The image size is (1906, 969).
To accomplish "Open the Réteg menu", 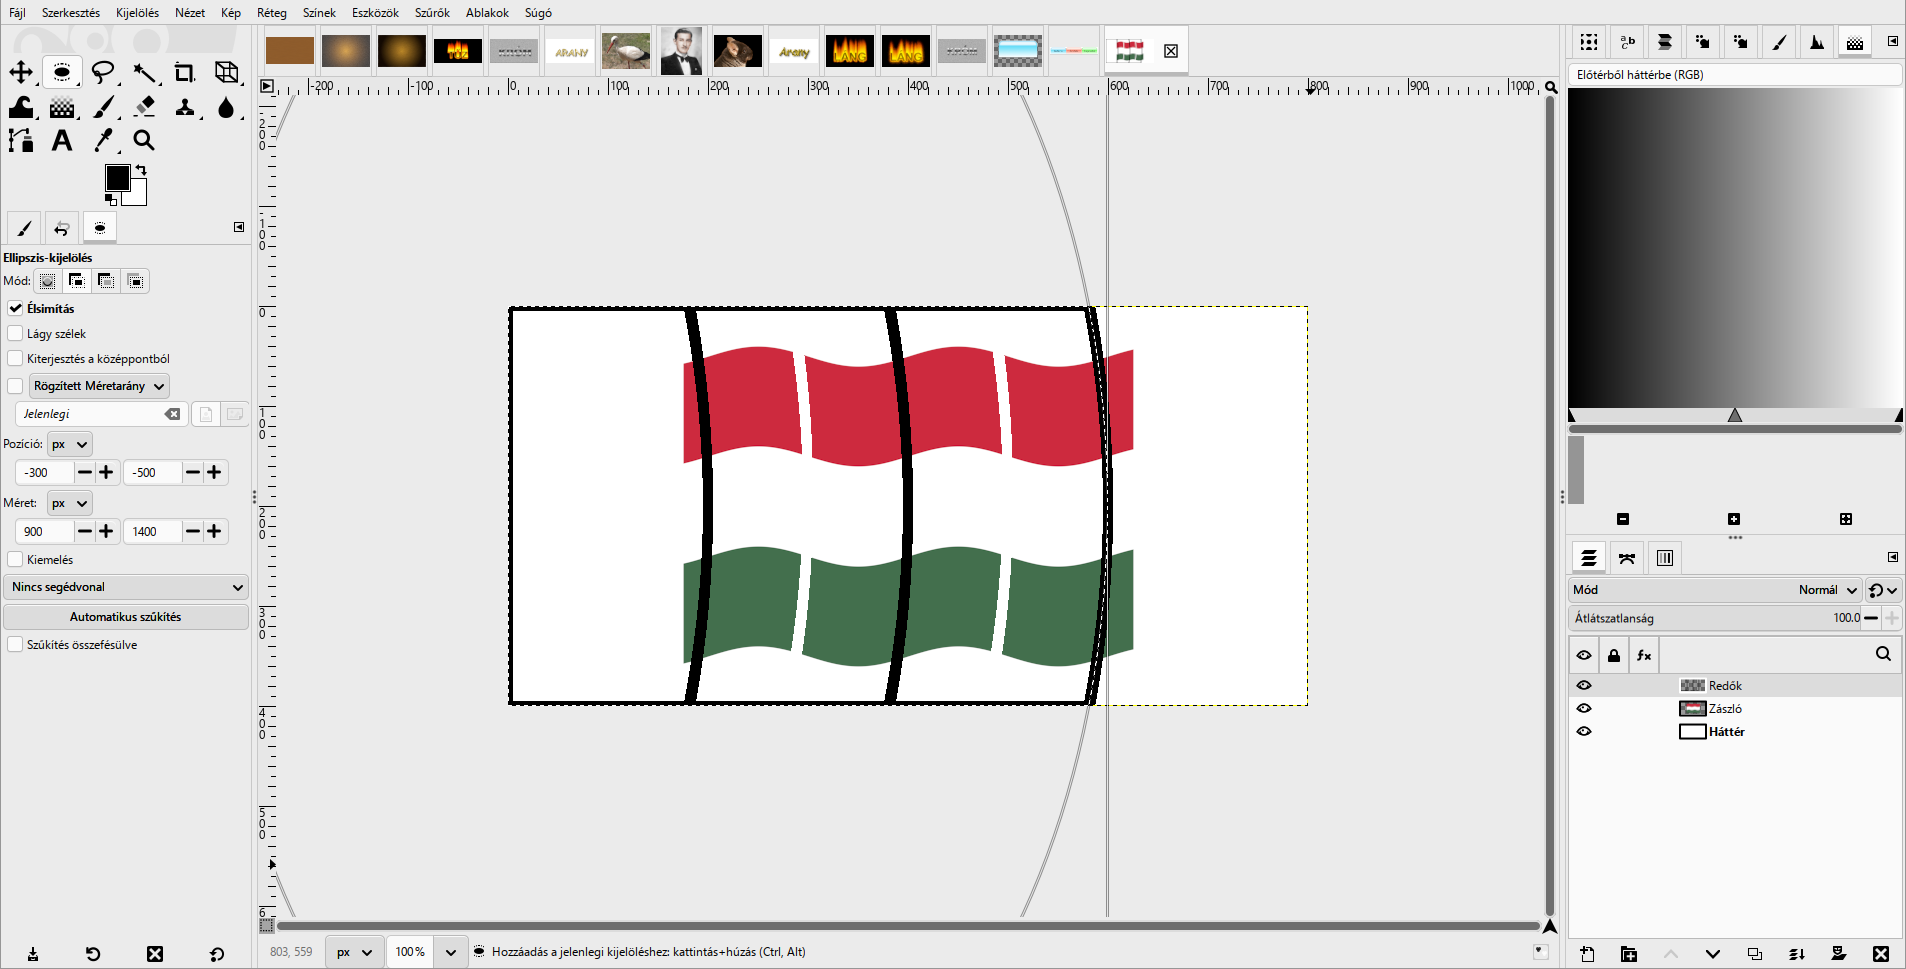I will (271, 13).
